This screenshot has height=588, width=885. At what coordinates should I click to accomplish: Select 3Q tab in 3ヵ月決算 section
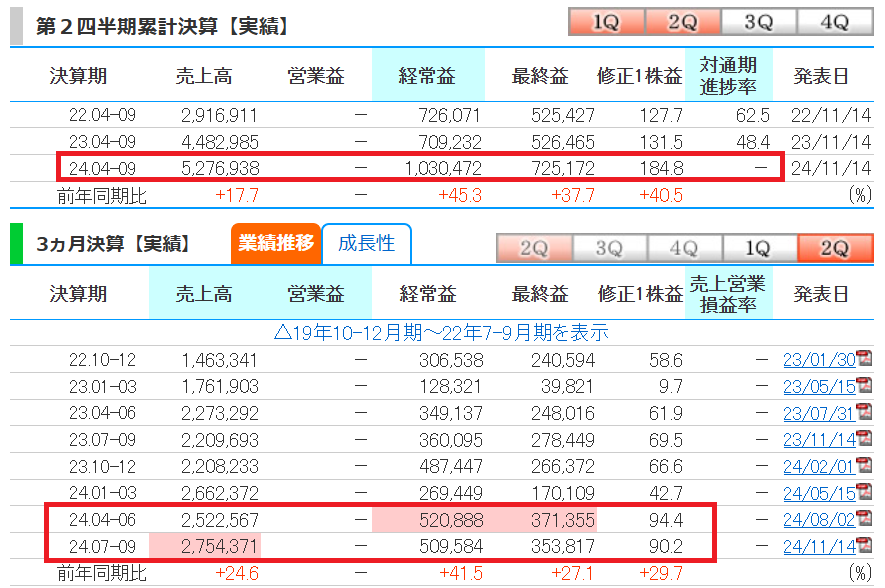610,248
